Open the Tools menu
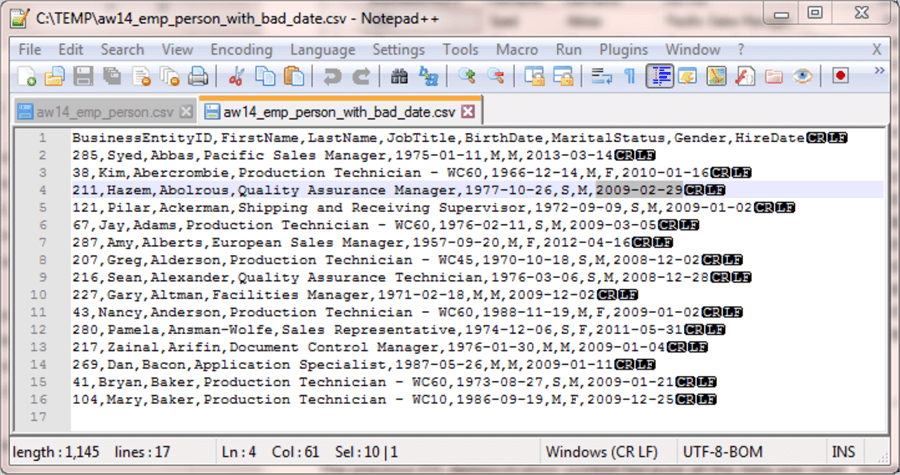The width and height of the screenshot is (900, 475). click(460, 50)
